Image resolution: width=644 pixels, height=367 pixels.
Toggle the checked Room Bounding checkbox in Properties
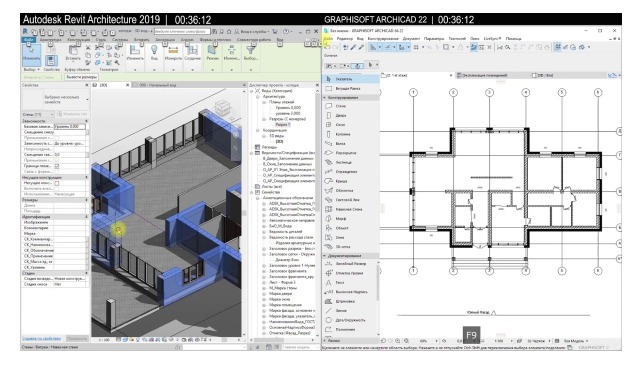(57, 166)
